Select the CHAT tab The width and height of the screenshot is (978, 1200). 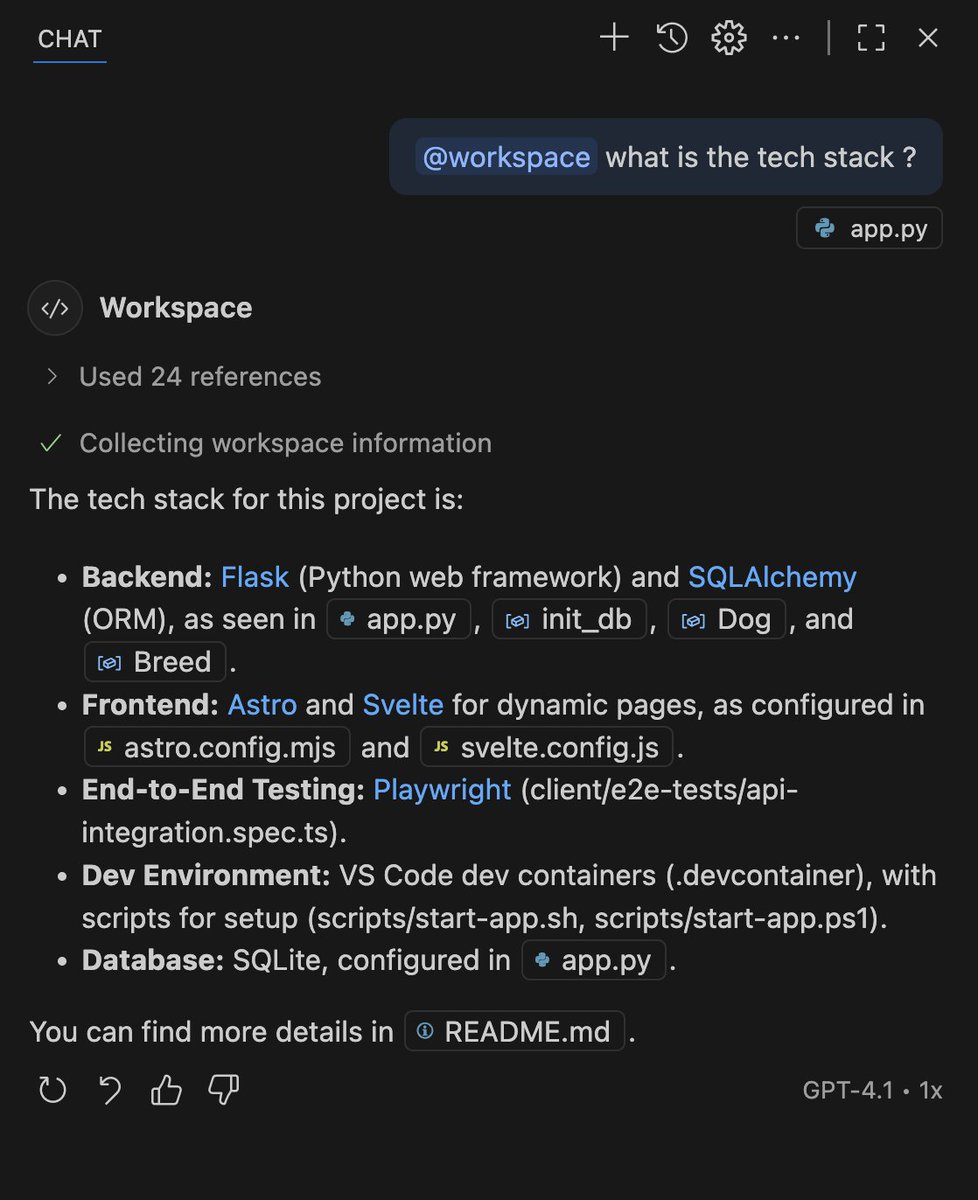point(70,40)
